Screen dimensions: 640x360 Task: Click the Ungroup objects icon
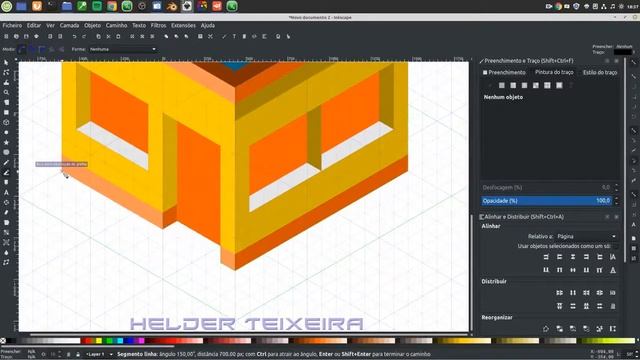tap(210, 36)
